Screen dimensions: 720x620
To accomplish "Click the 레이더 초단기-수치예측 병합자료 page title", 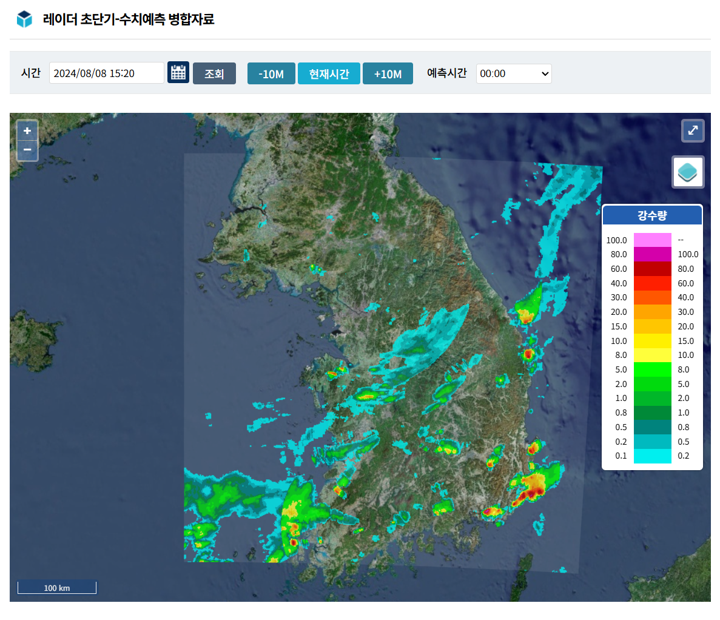I will point(128,19).
